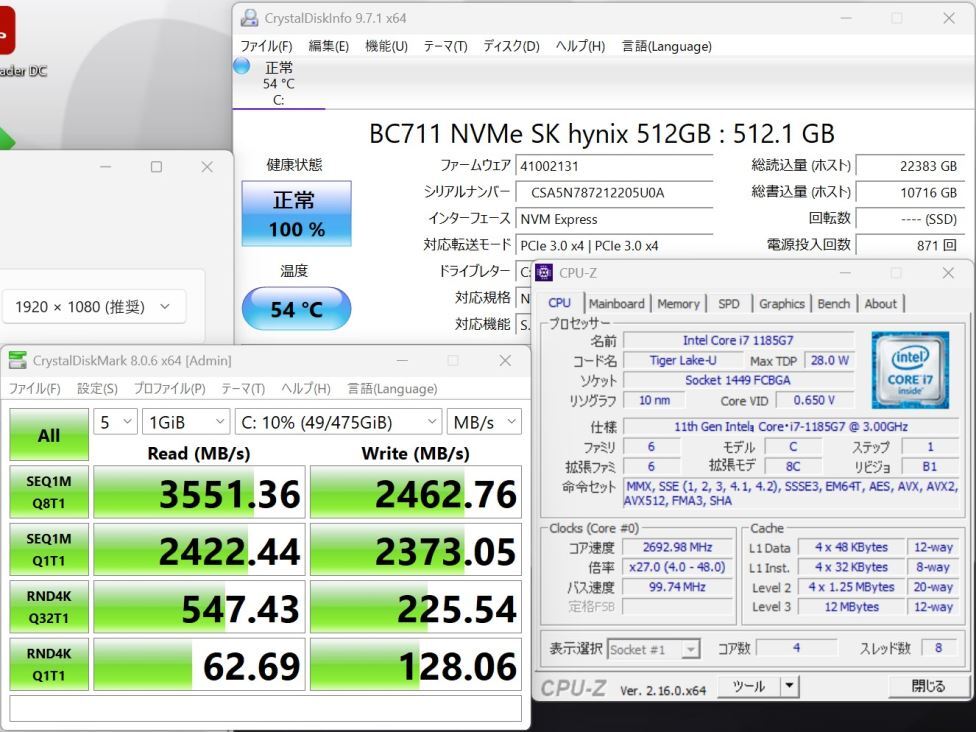976x732 pixels.
Task: Open the 1GiB test size dropdown
Action: pos(186,422)
